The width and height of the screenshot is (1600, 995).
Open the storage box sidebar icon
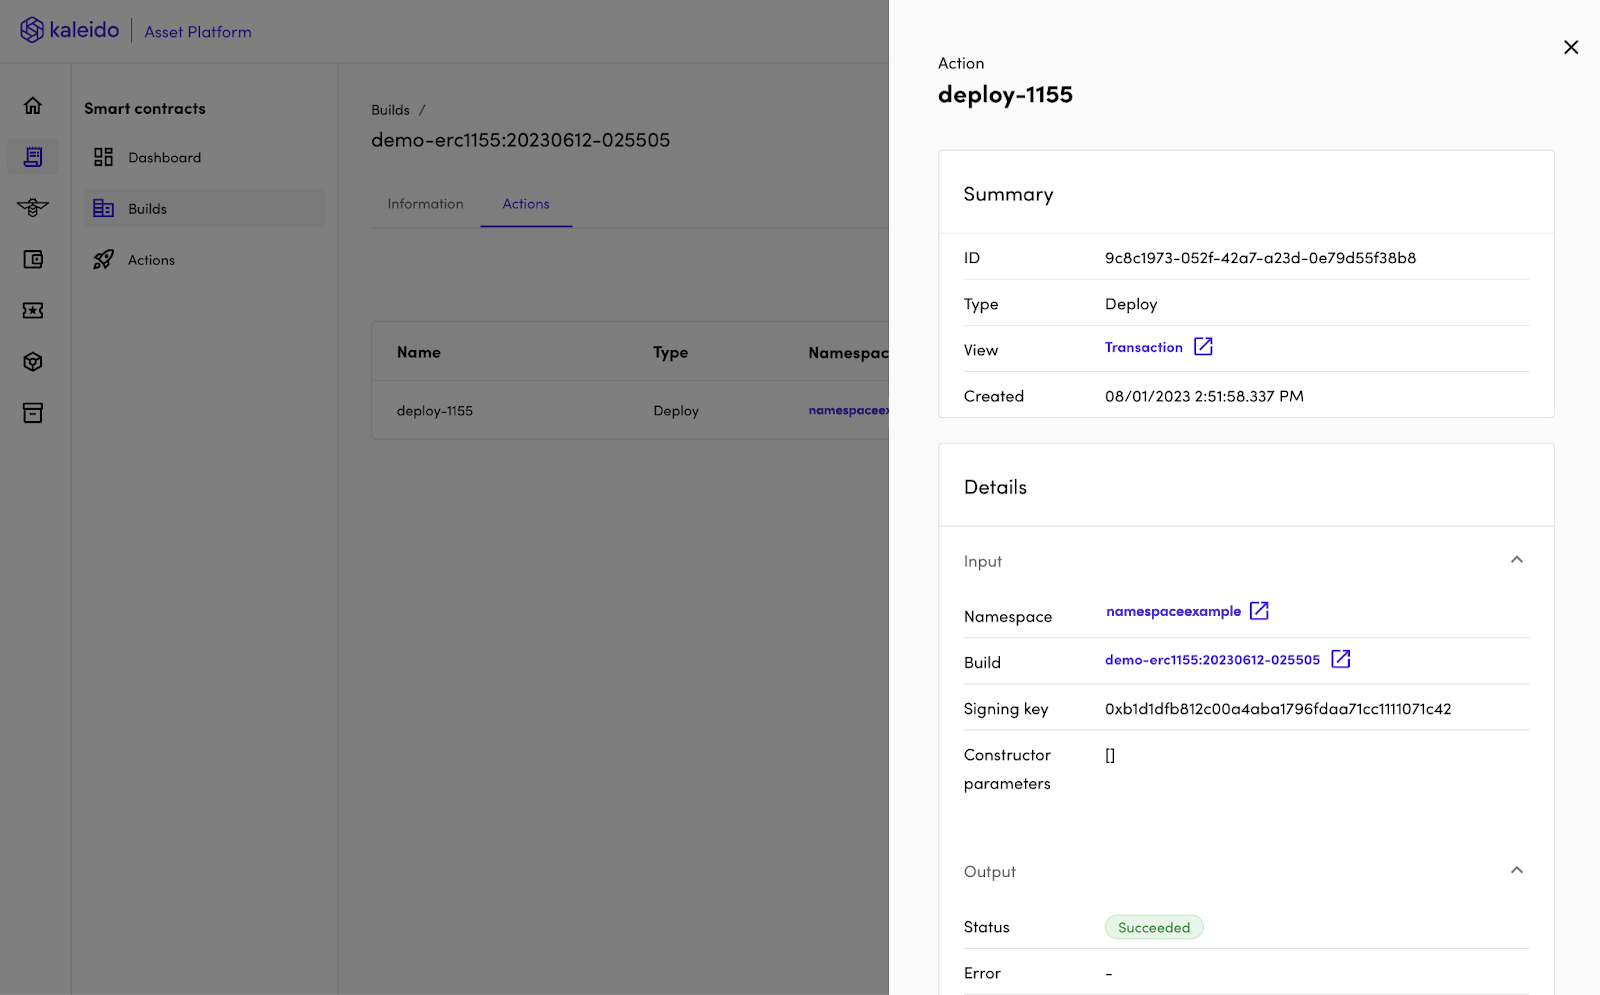coord(32,412)
